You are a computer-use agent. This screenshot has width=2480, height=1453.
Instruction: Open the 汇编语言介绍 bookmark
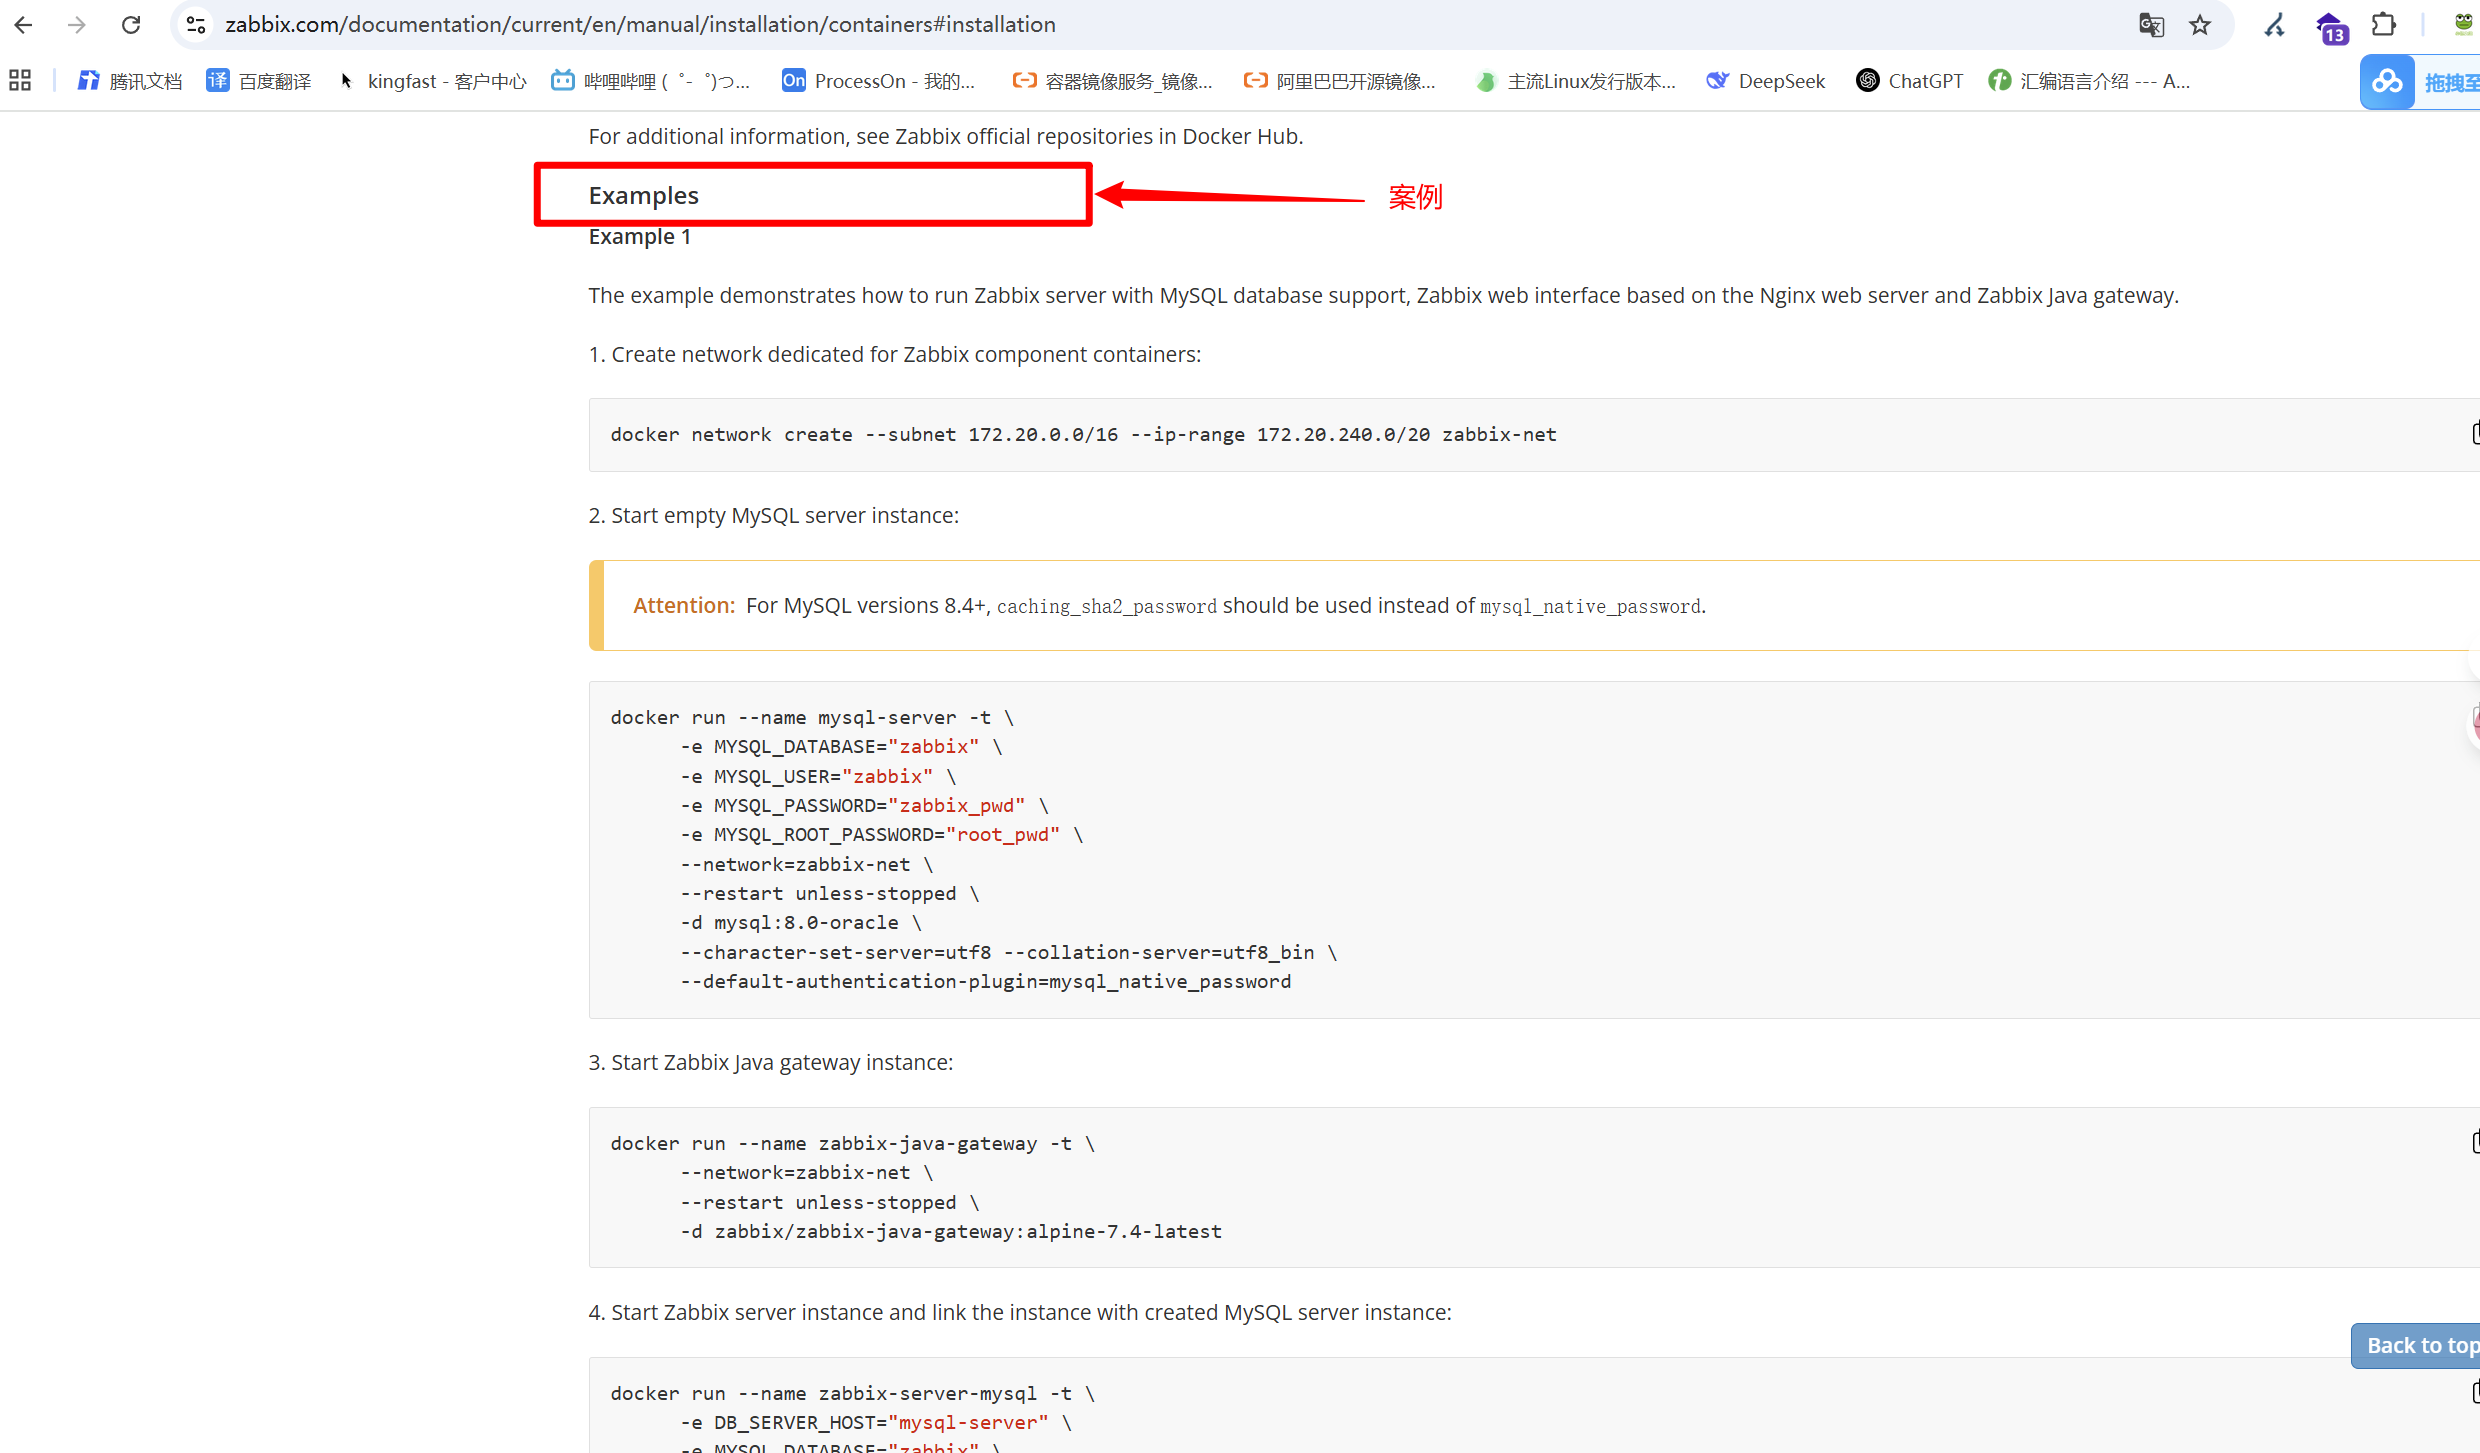click(2089, 81)
